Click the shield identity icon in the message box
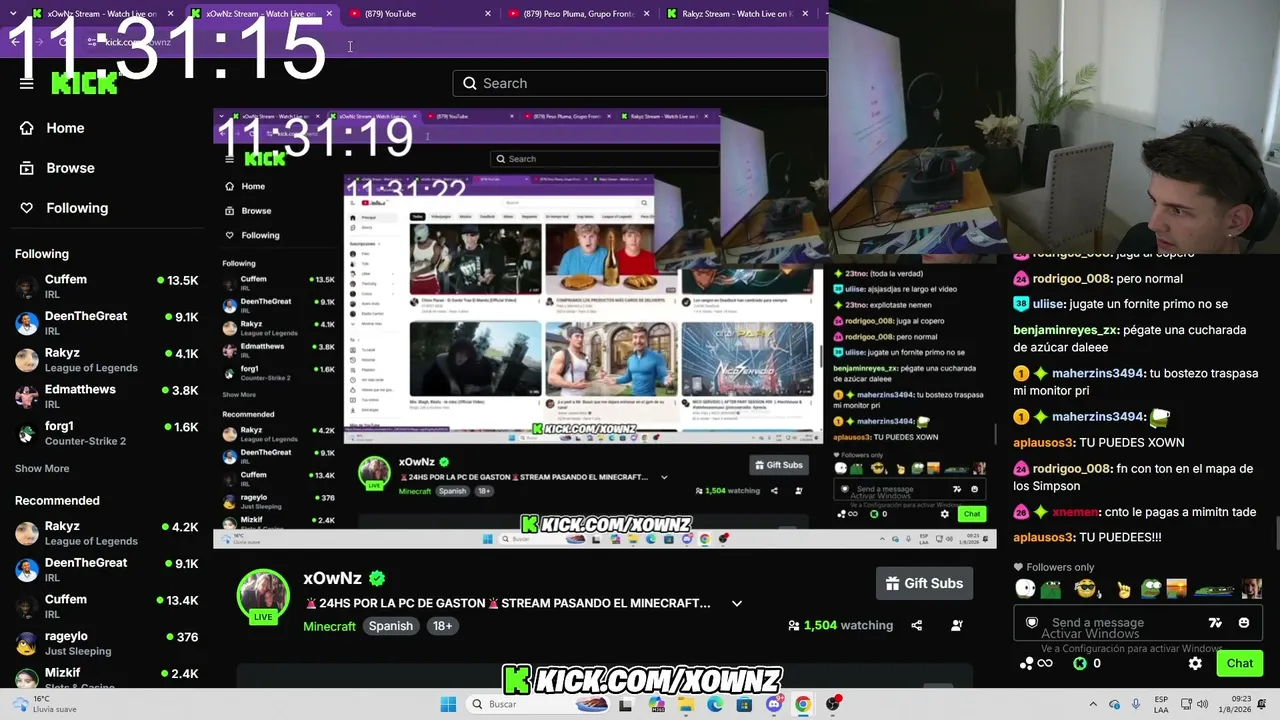This screenshot has height=720, width=1280. [x=1032, y=622]
